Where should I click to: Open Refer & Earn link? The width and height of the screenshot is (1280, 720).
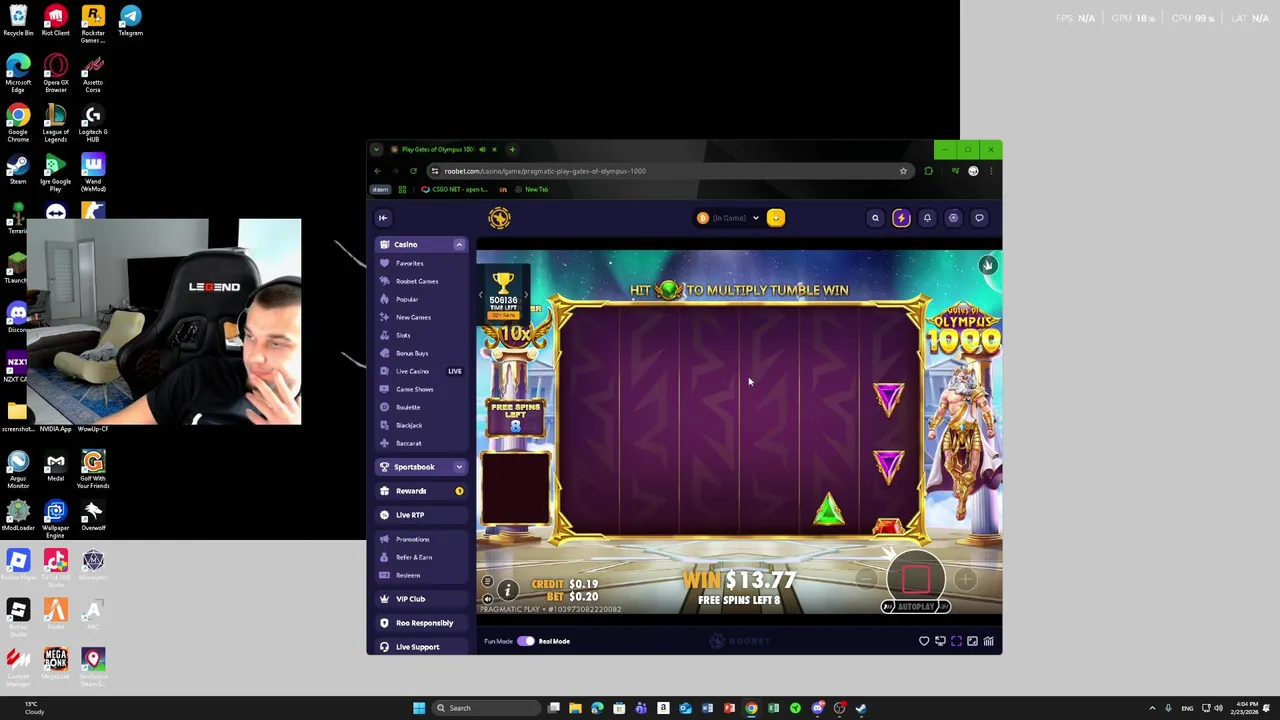tap(413, 557)
